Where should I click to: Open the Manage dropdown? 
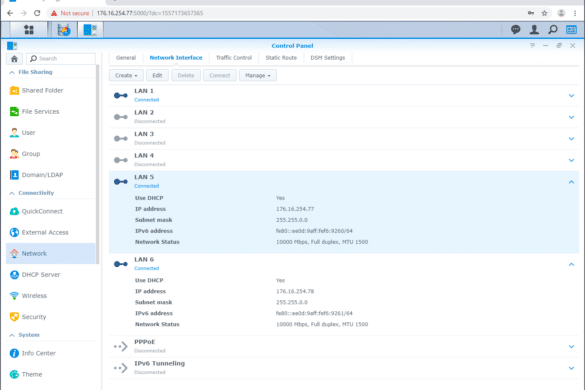pos(257,75)
